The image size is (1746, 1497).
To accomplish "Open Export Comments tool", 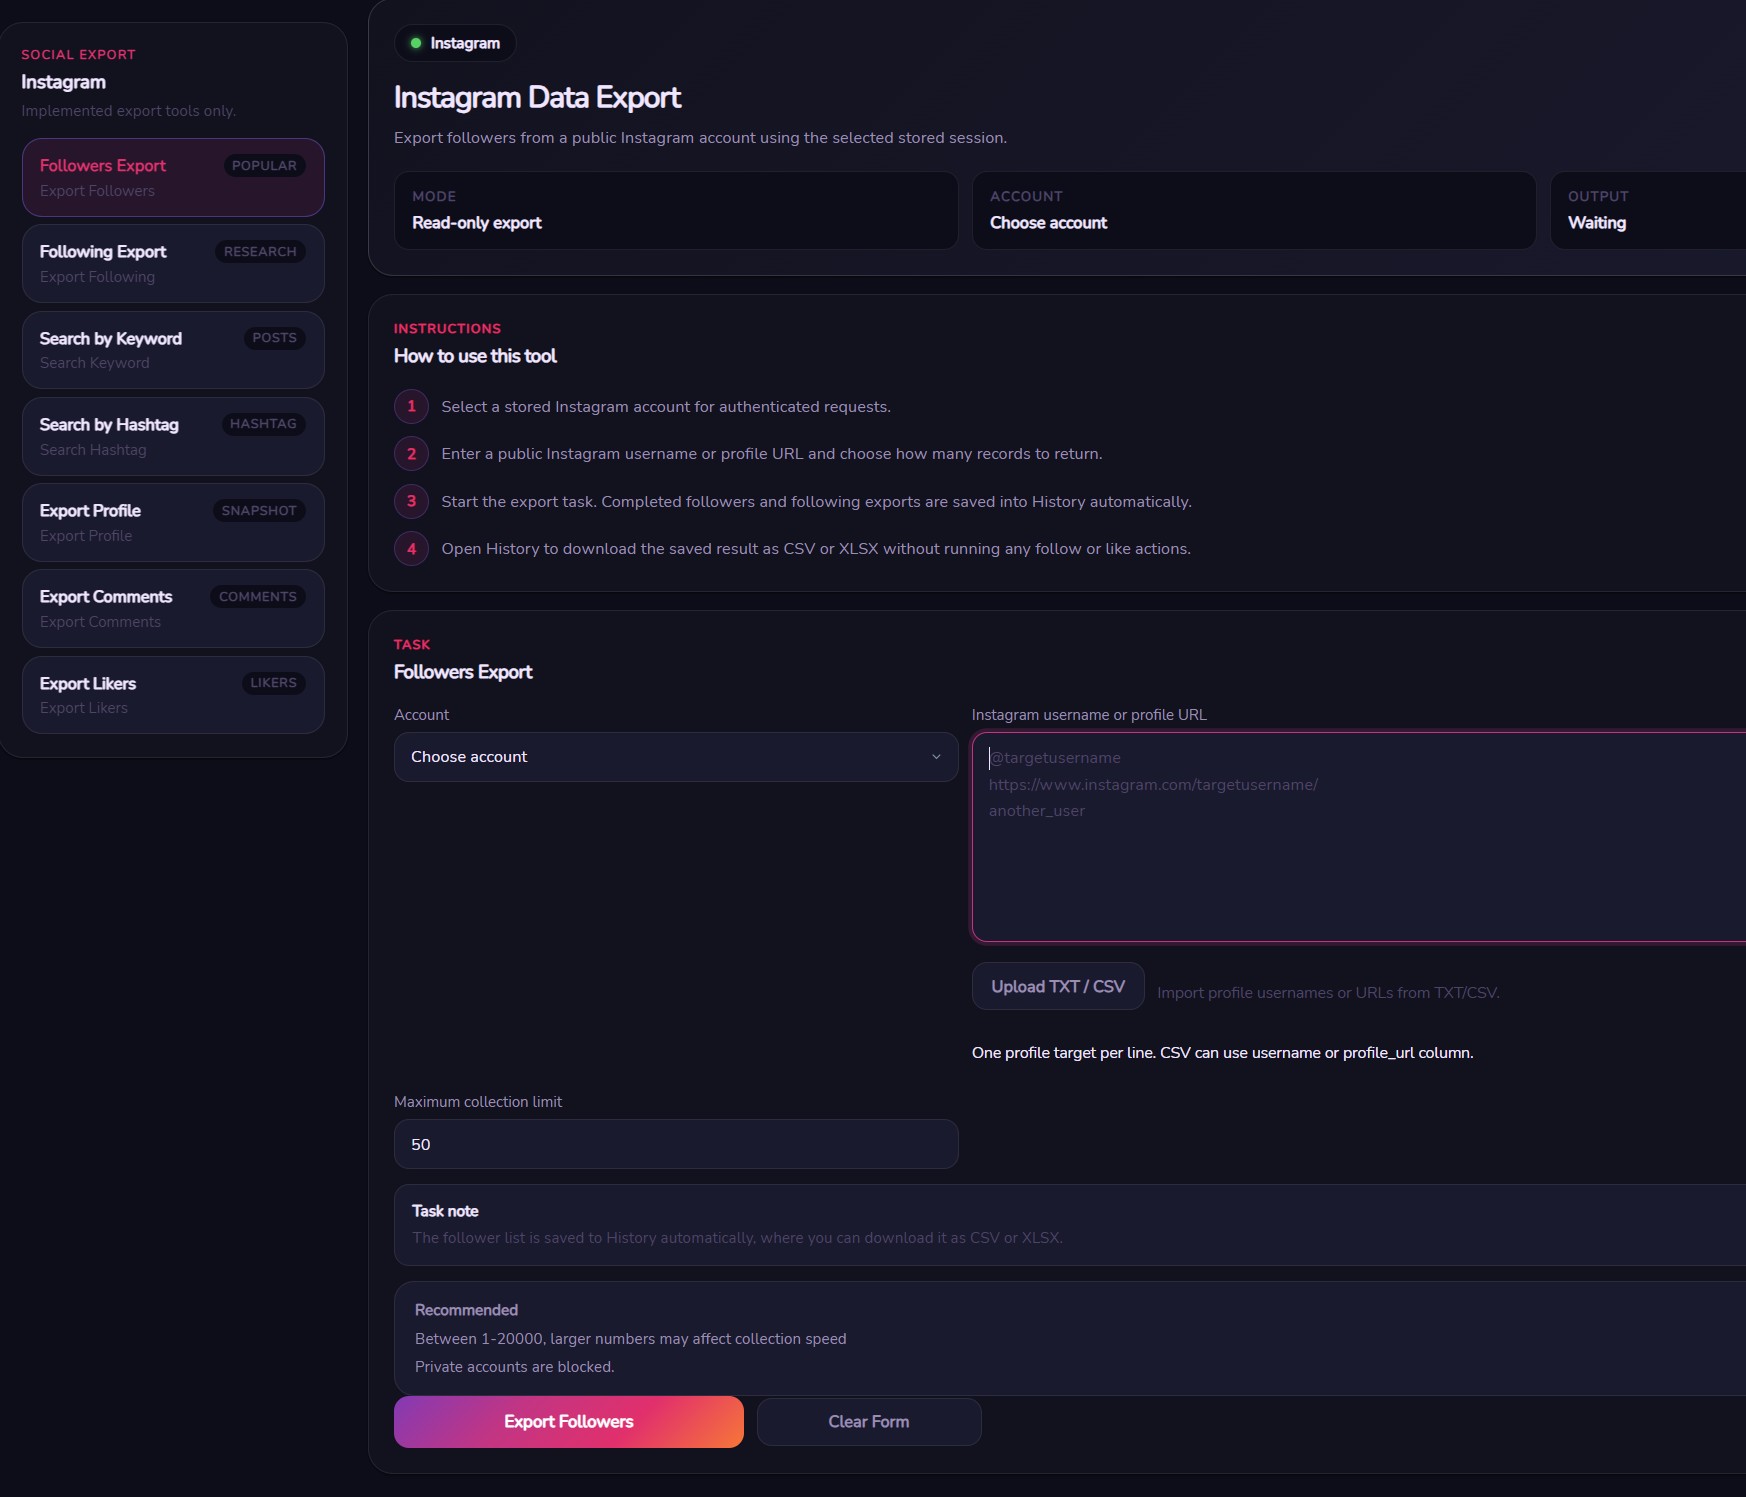I will [173, 609].
